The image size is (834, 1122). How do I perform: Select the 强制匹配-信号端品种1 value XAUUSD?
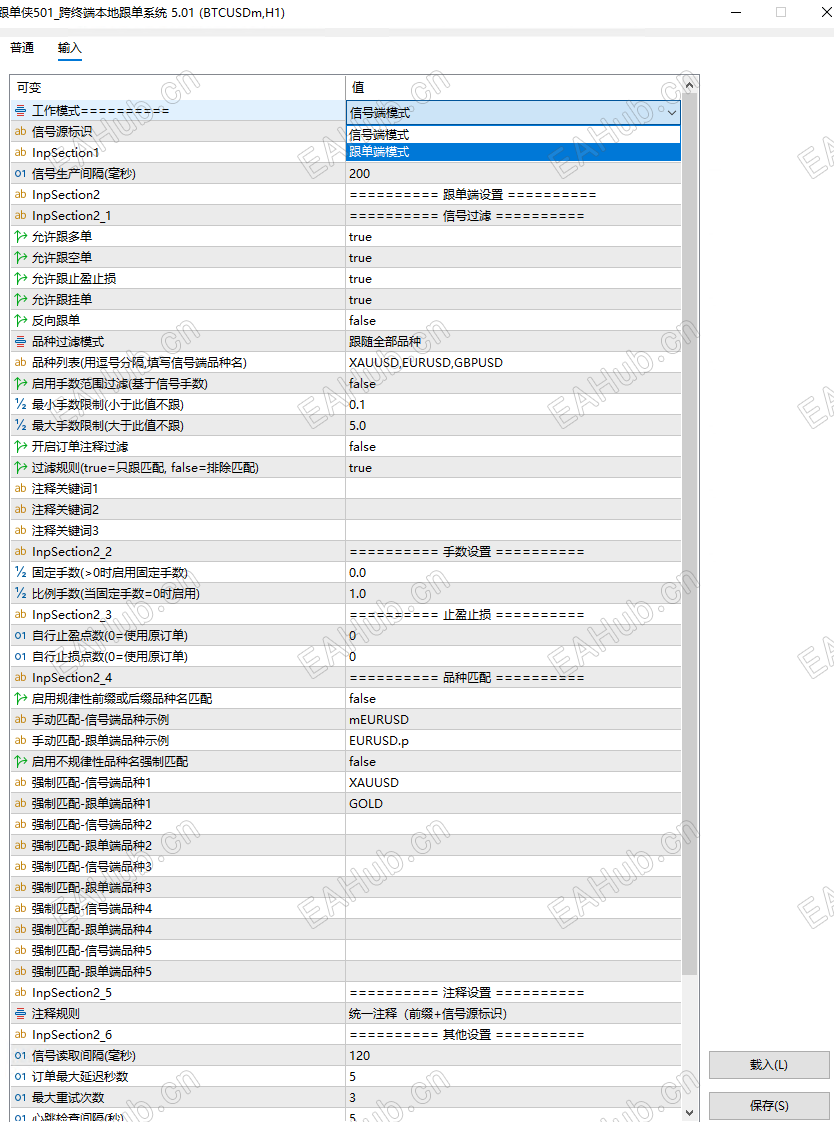point(513,782)
